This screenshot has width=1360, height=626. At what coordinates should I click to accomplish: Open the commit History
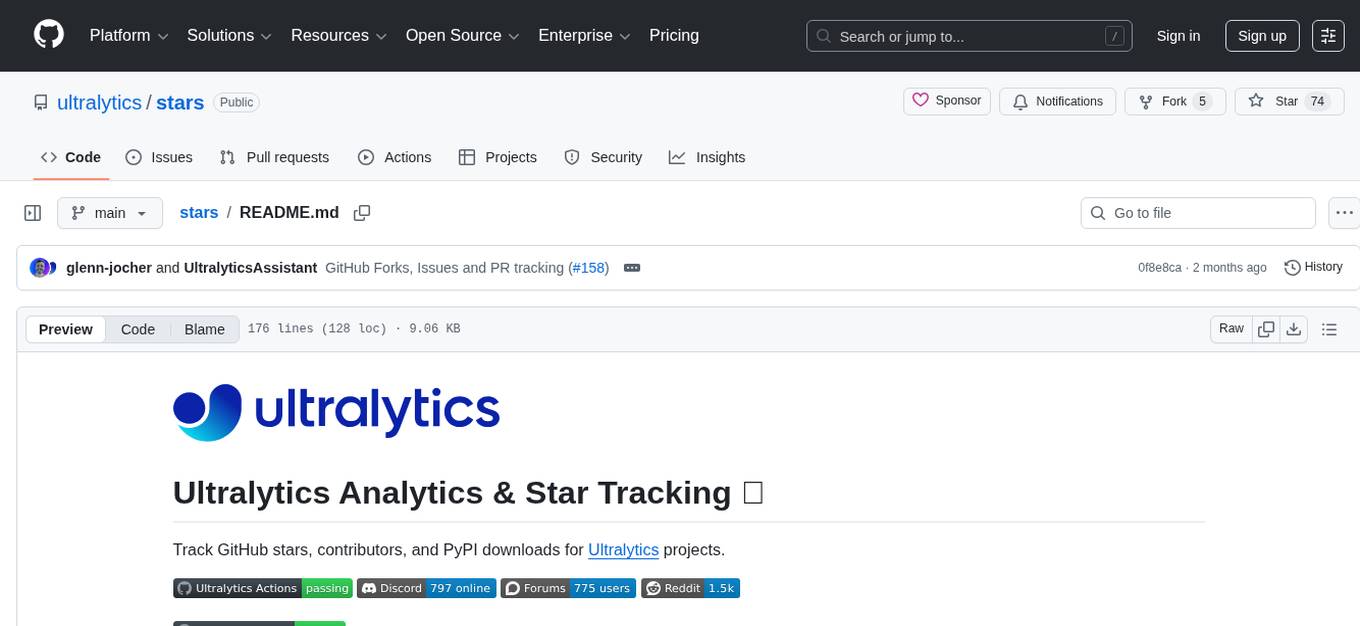[x=1313, y=267]
